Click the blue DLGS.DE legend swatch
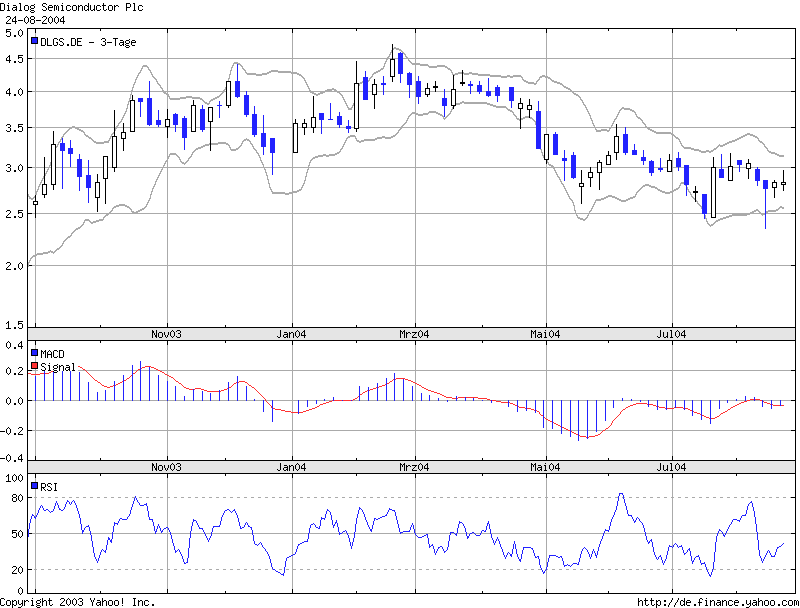 point(35,42)
